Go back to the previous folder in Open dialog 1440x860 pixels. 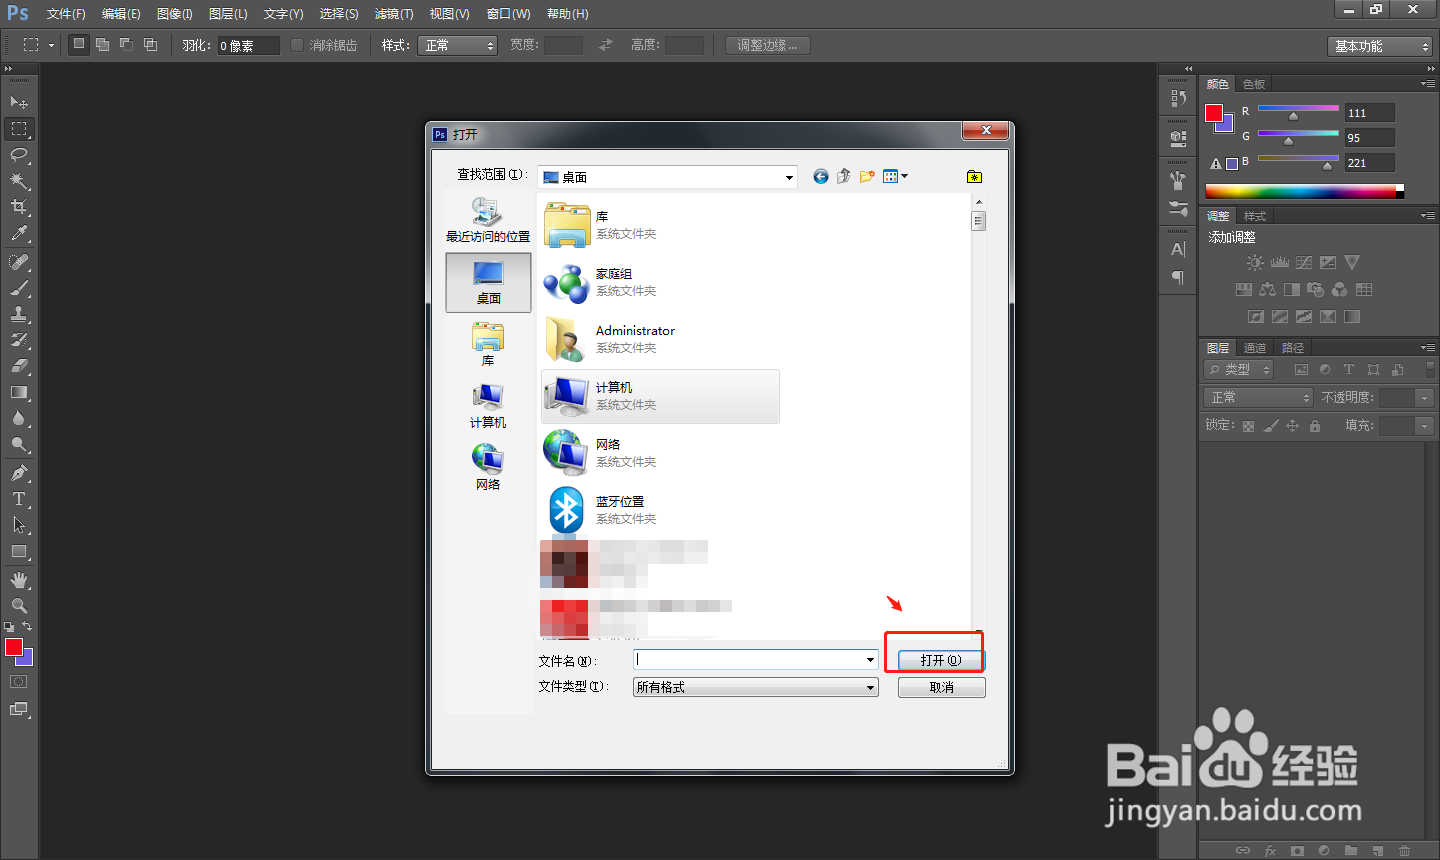(x=821, y=176)
